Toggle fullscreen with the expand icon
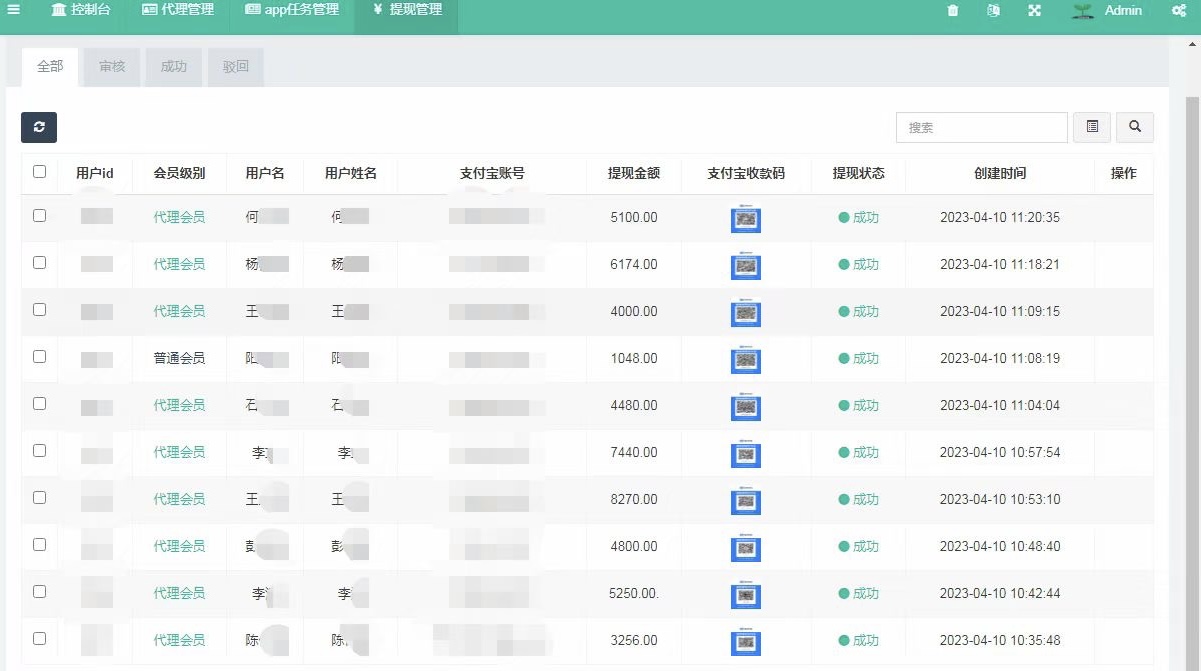The width and height of the screenshot is (1201, 671). click(x=1034, y=11)
